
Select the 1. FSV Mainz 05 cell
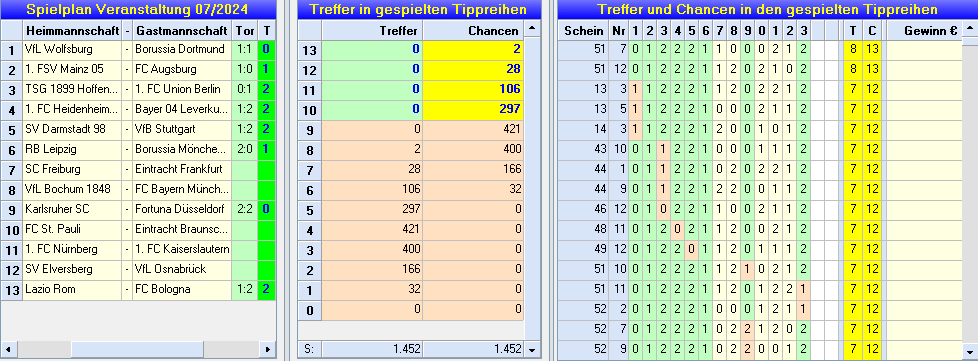72,69
